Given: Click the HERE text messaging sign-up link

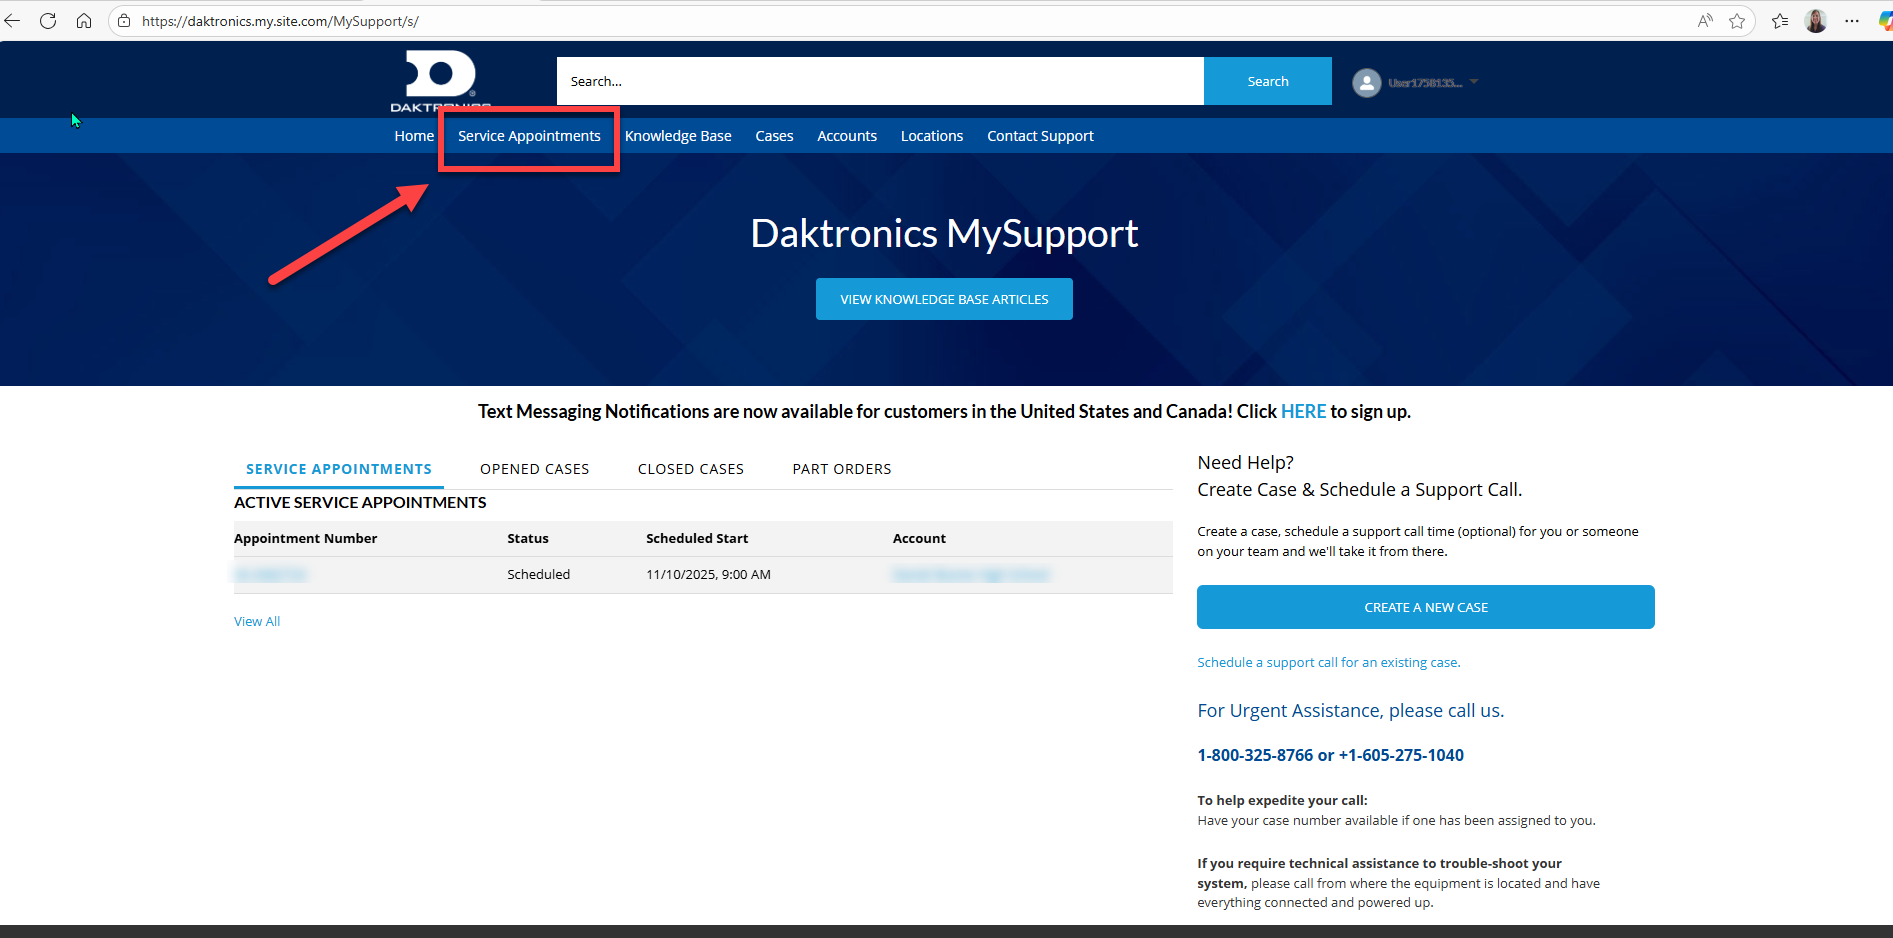Looking at the screenshot, I should pyautogui.click(x=1303, y=412).
